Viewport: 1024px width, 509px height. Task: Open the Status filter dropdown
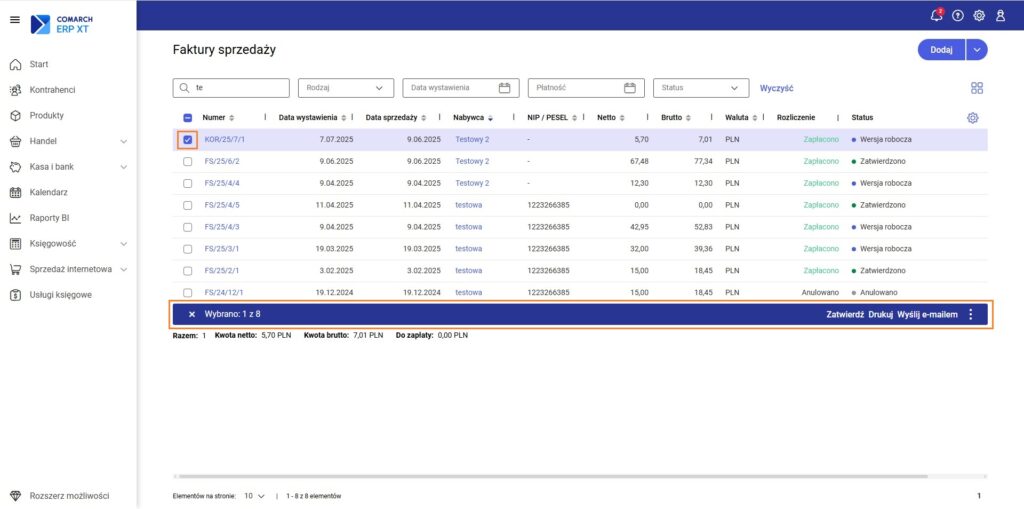click(x=701, y=88)
